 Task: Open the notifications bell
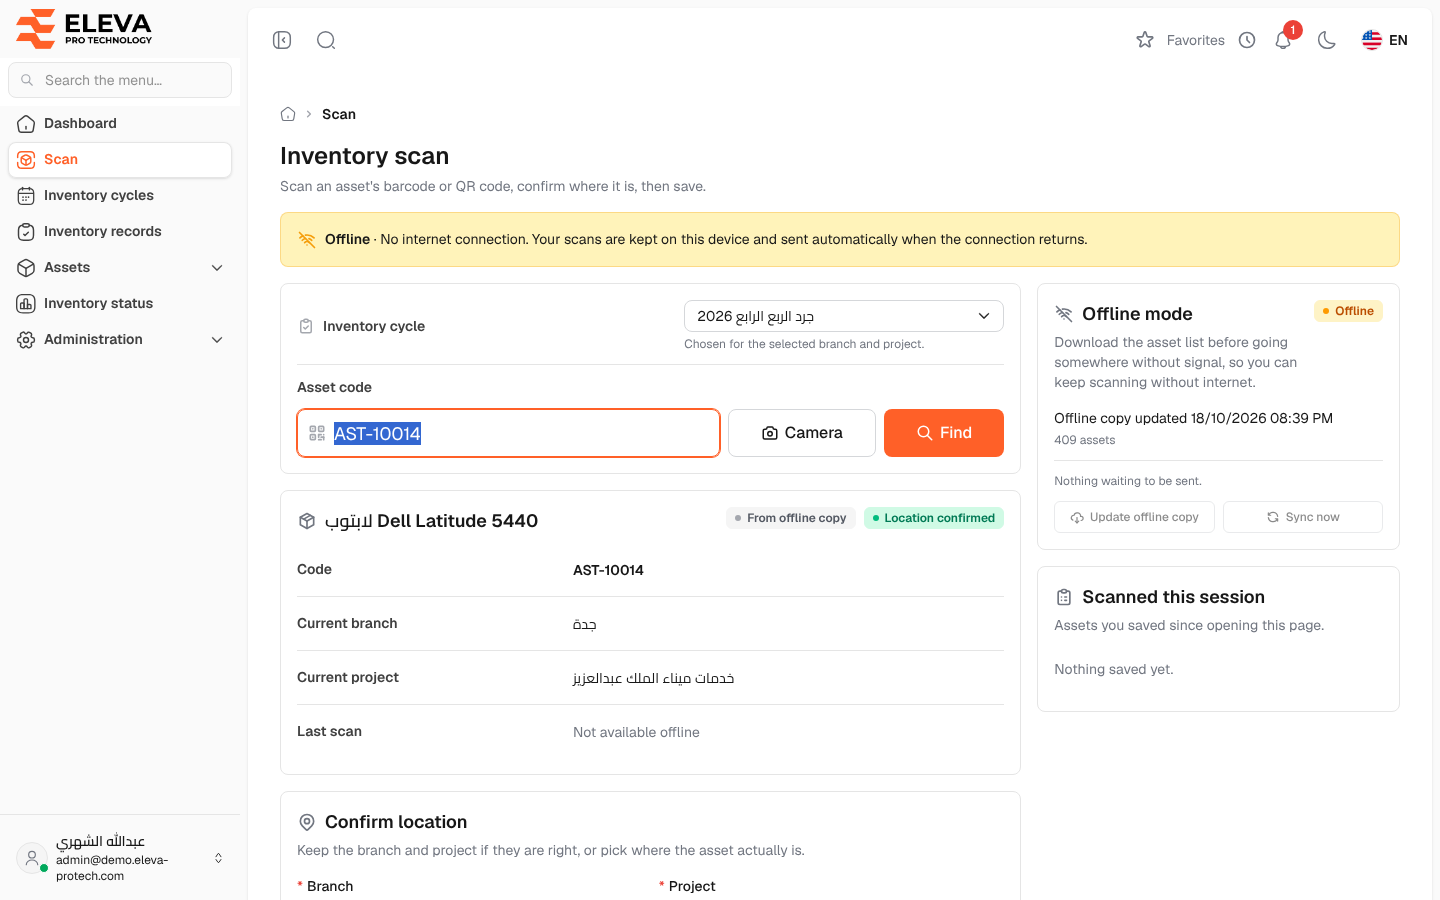click(1283, 40)
